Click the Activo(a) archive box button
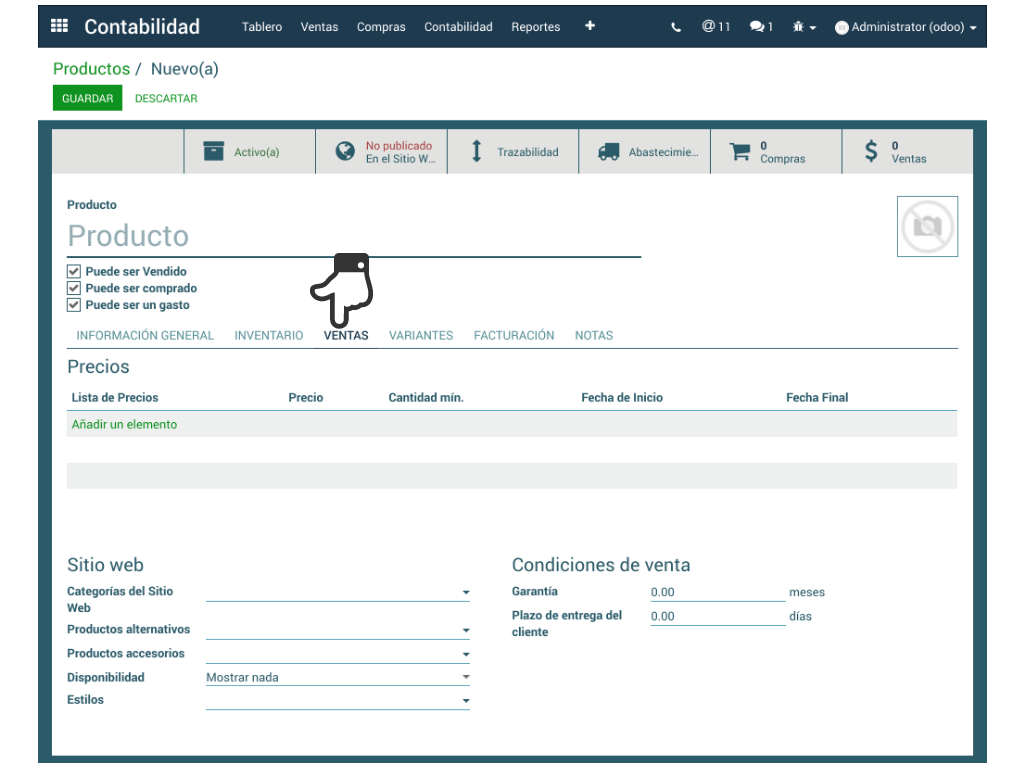This screenshot has height=767, width=1023. (249, 152)
